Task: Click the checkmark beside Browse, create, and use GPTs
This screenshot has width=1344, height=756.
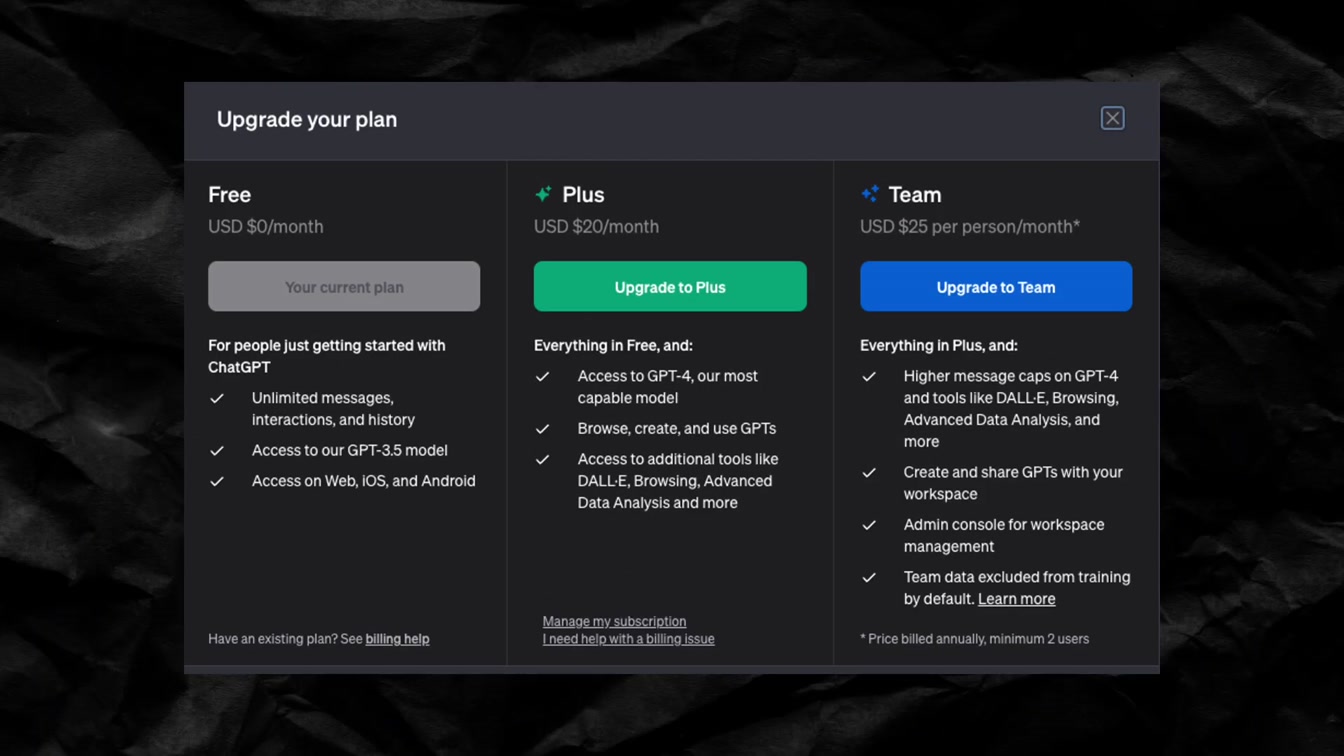Action: click(x=543, y=429)
